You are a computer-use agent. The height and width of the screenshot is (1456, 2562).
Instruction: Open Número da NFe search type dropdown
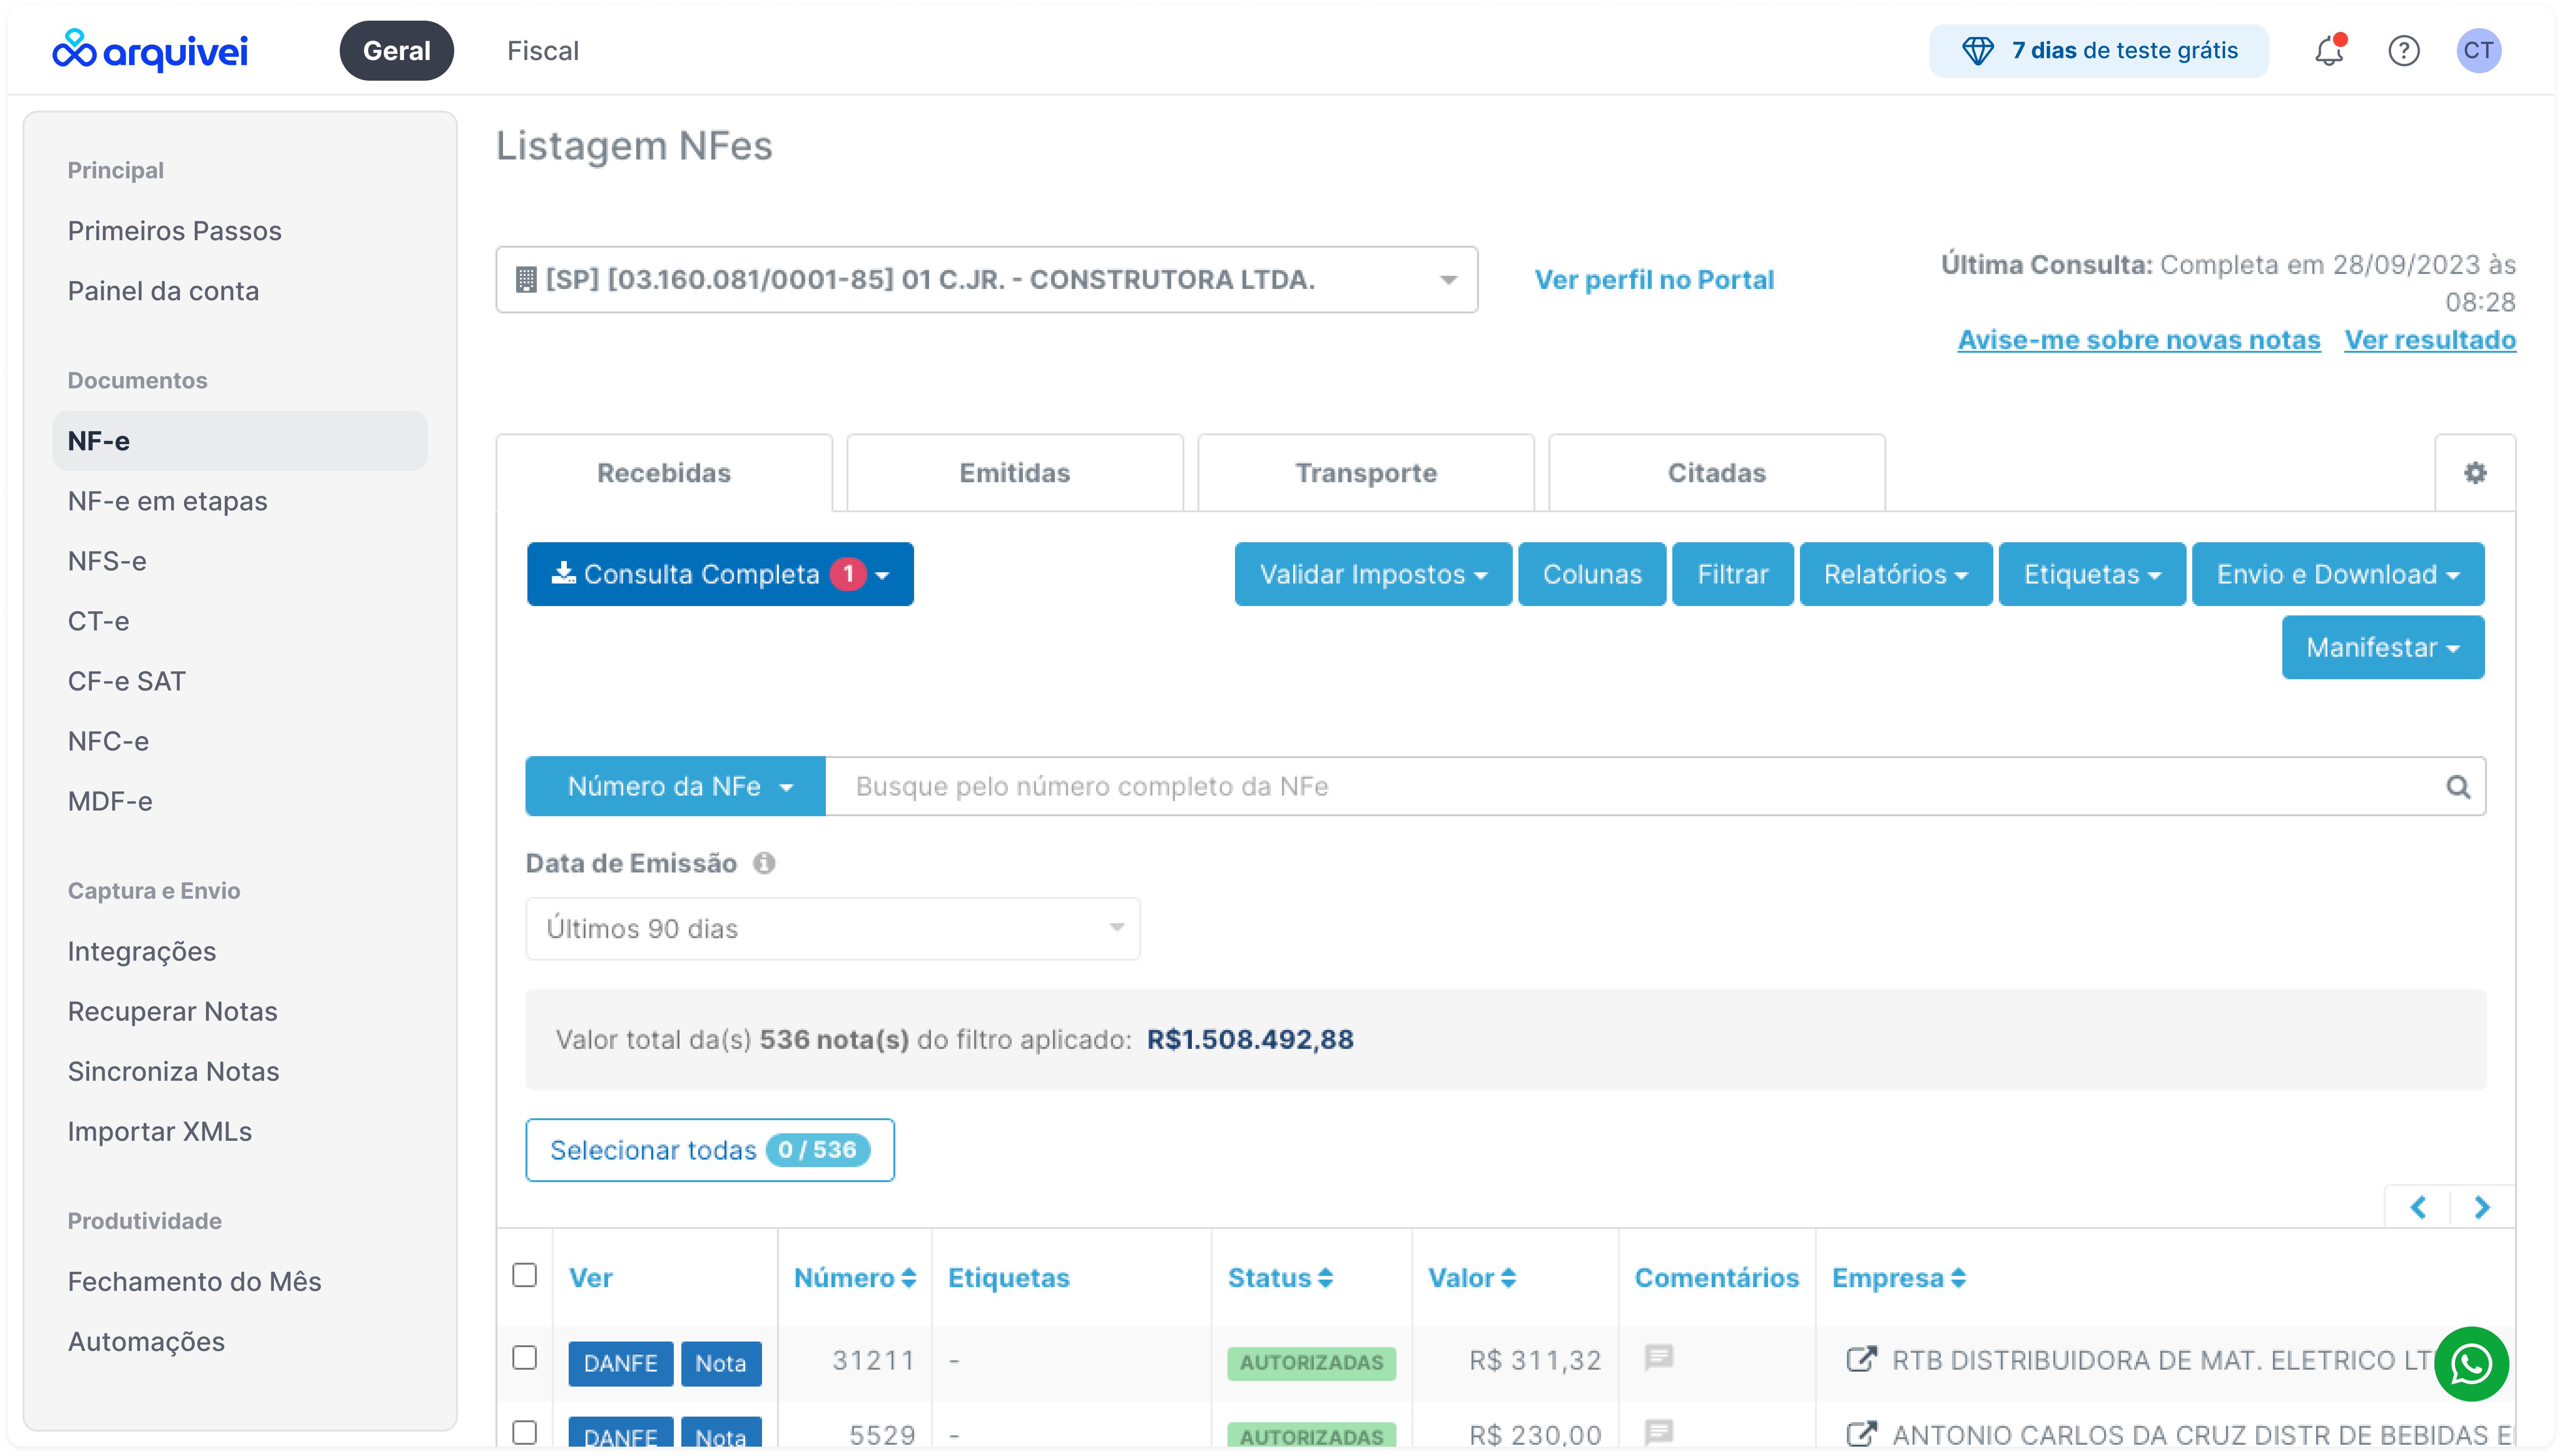[675, 786]
